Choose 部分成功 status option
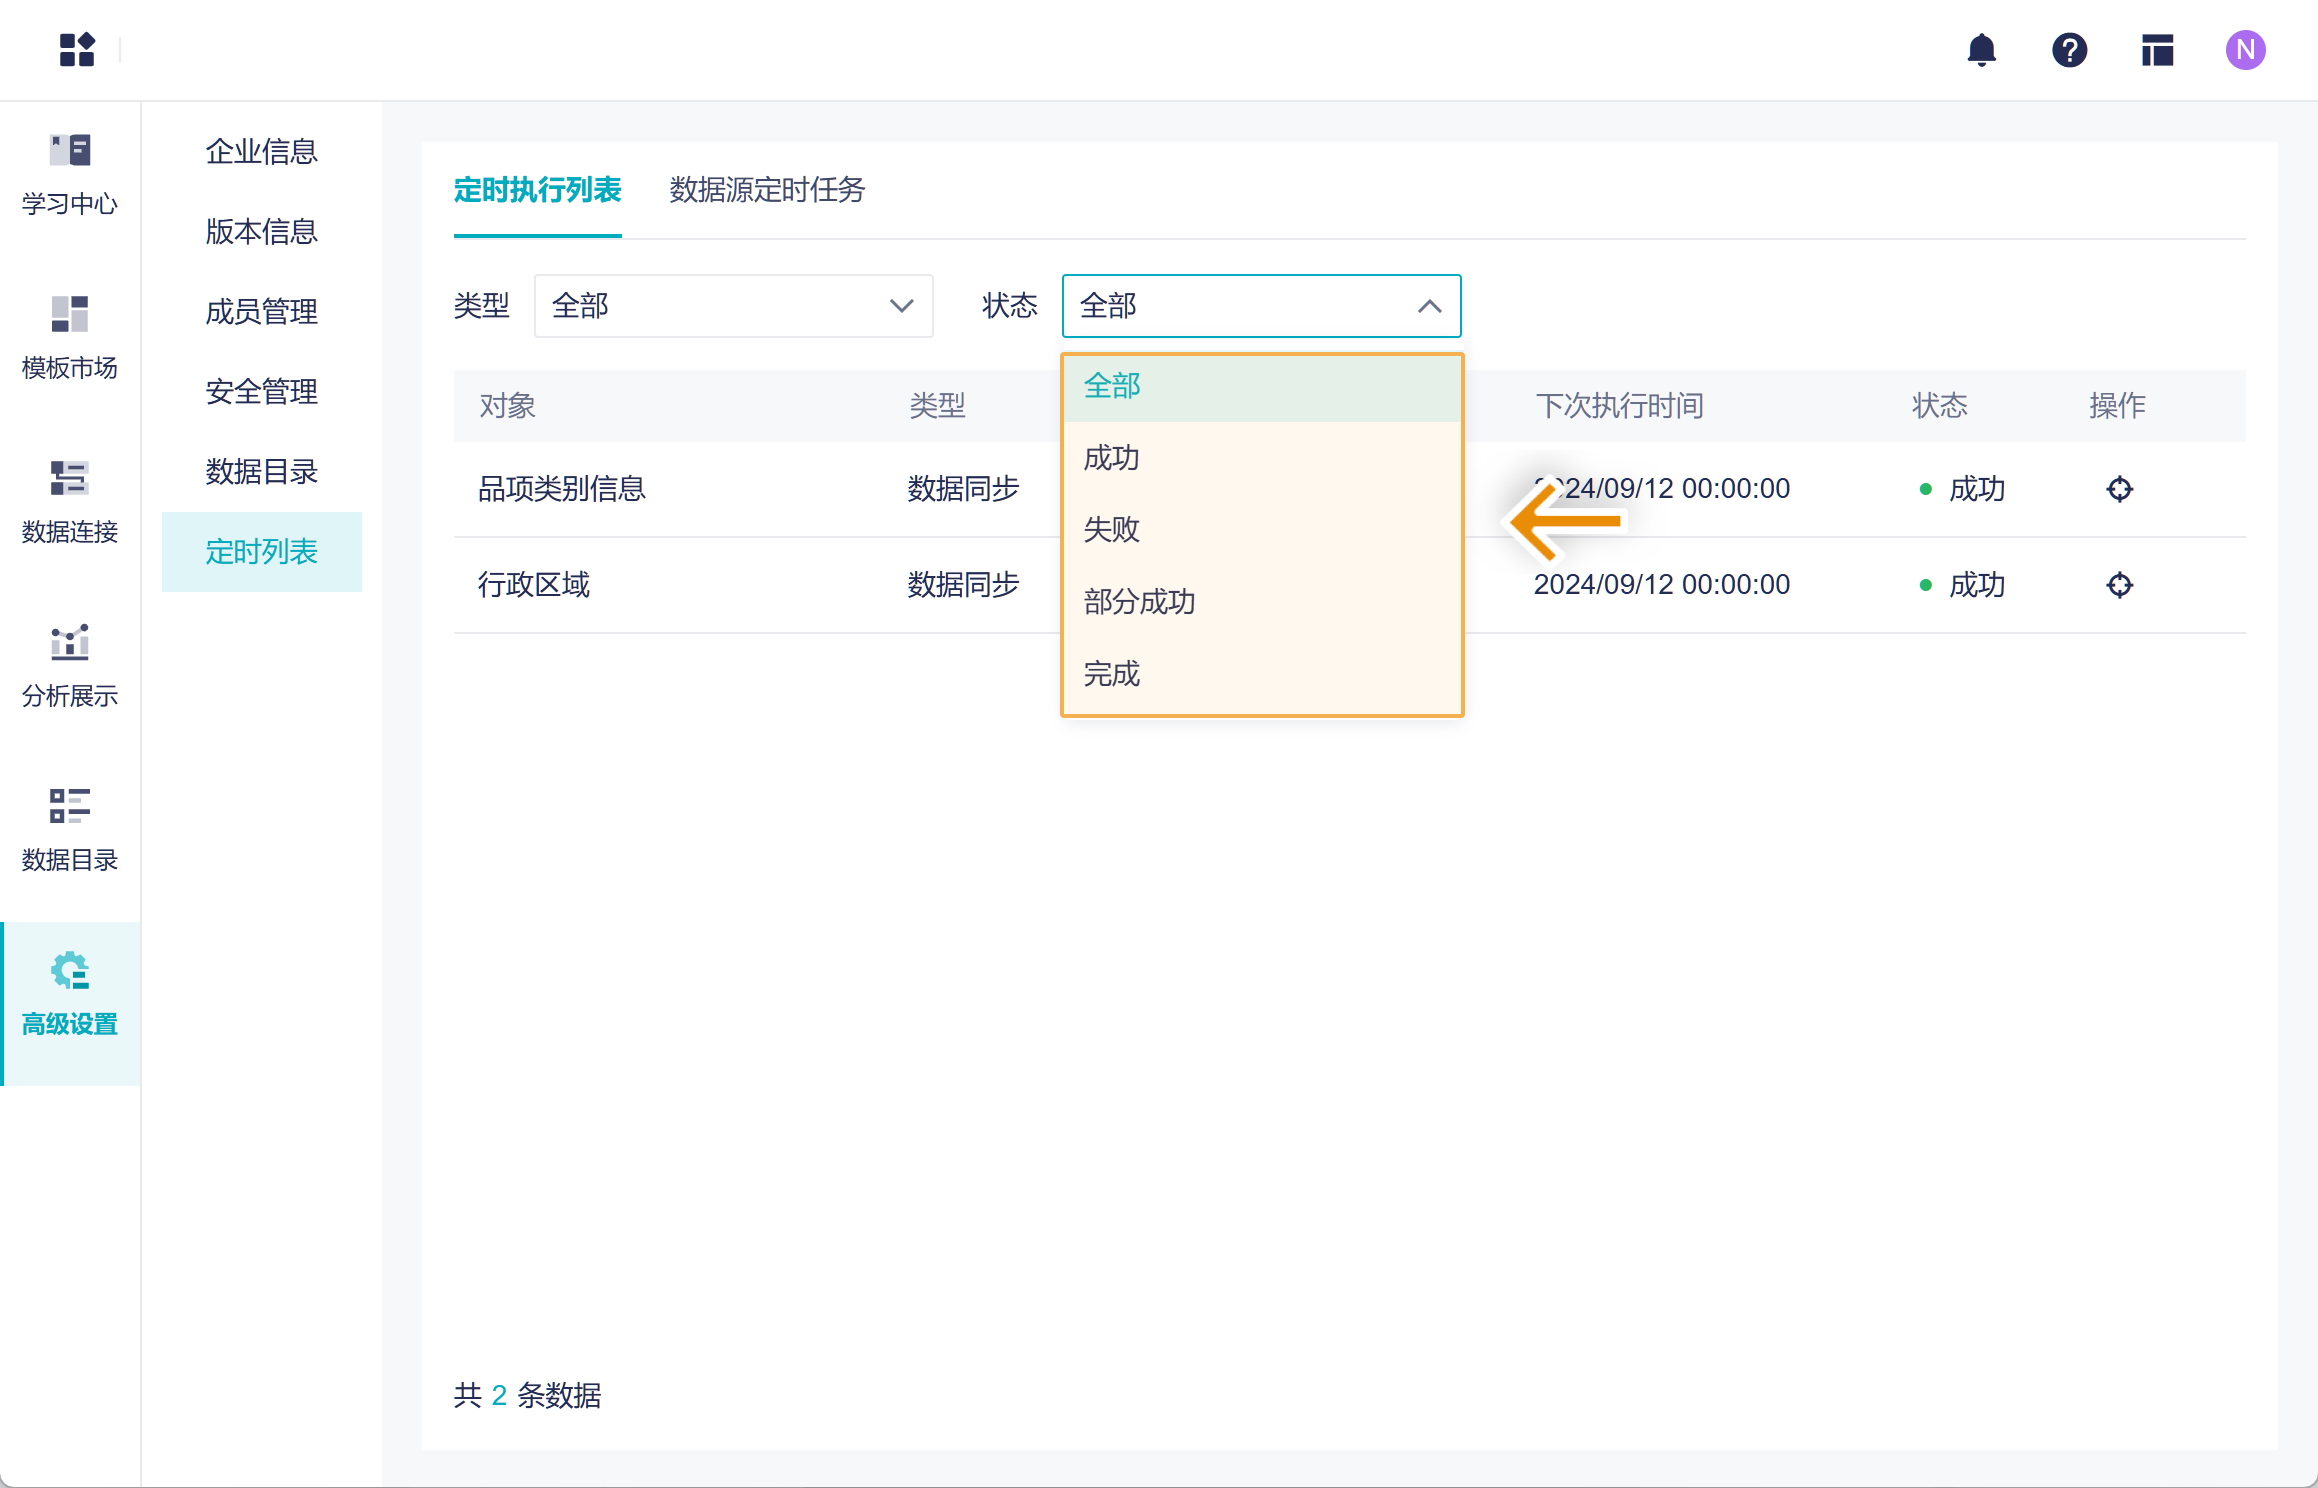This screenshot has height=1488, width=2318. (x=1139, y=602)
